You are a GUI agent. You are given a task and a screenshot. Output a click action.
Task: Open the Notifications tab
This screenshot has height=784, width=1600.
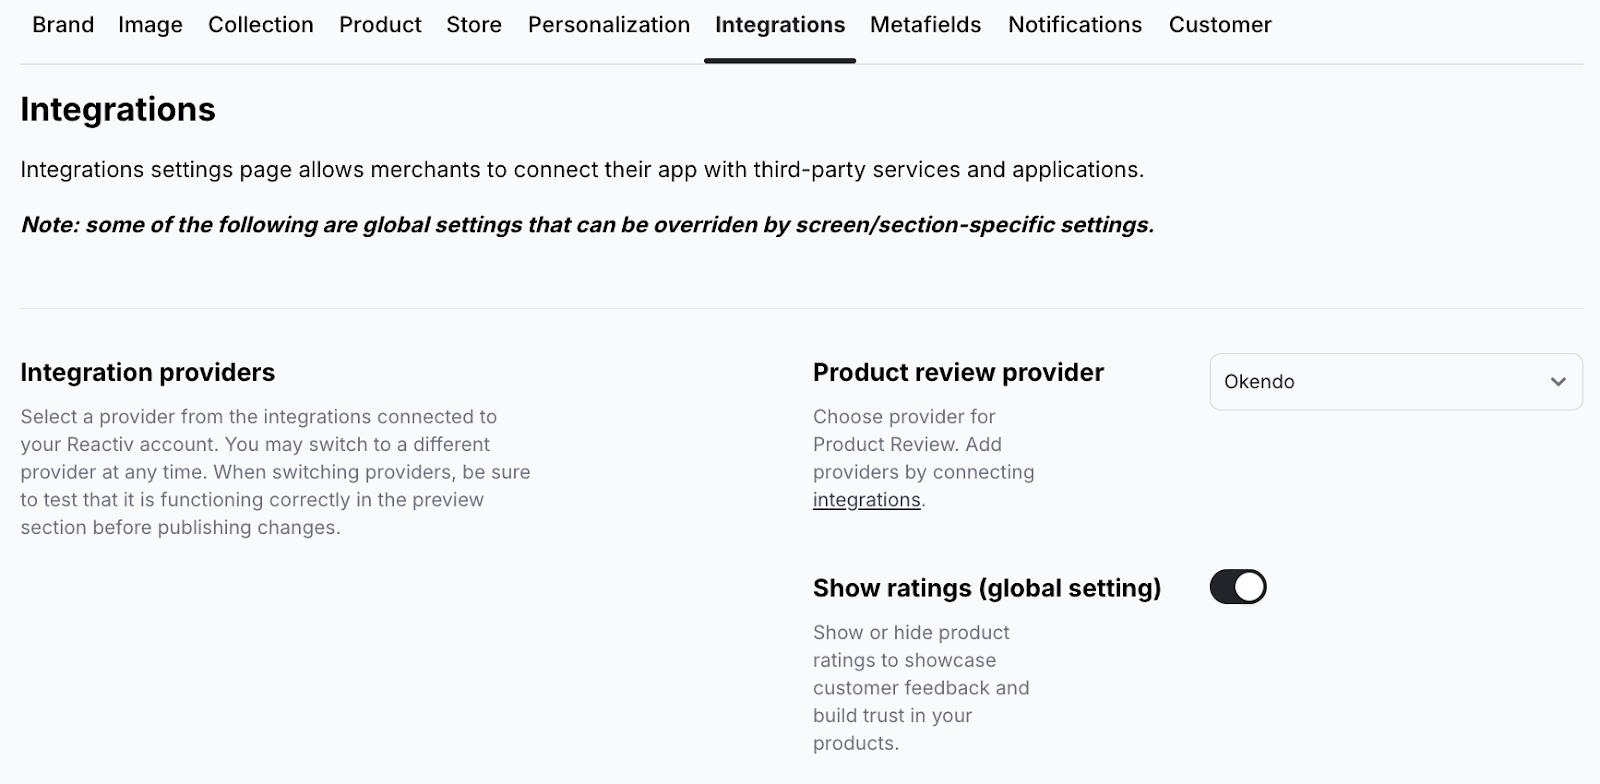(x=1074, y=25)
